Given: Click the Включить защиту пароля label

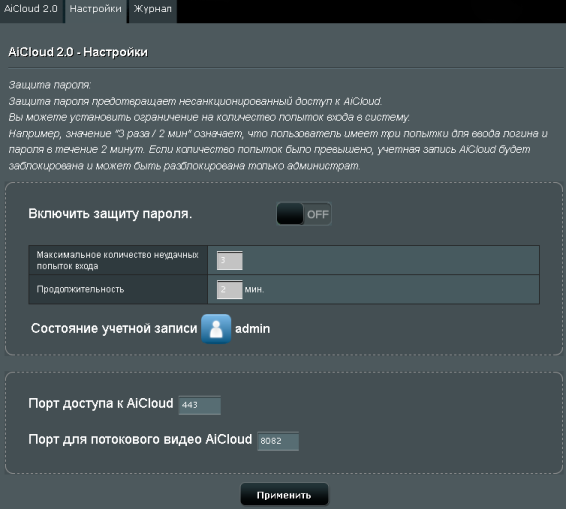Looking at the screenshot, I should [x=110, y=214].
